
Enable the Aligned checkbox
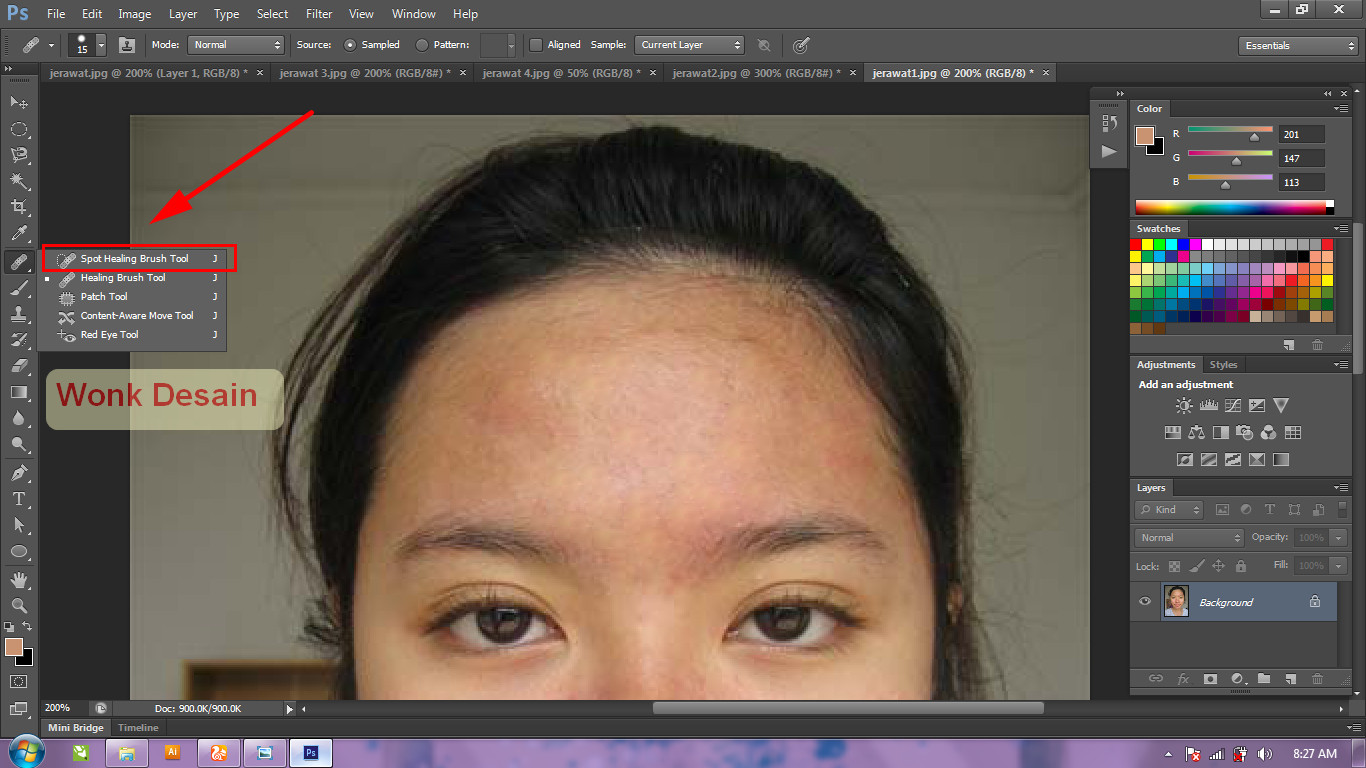pos(536,45)
